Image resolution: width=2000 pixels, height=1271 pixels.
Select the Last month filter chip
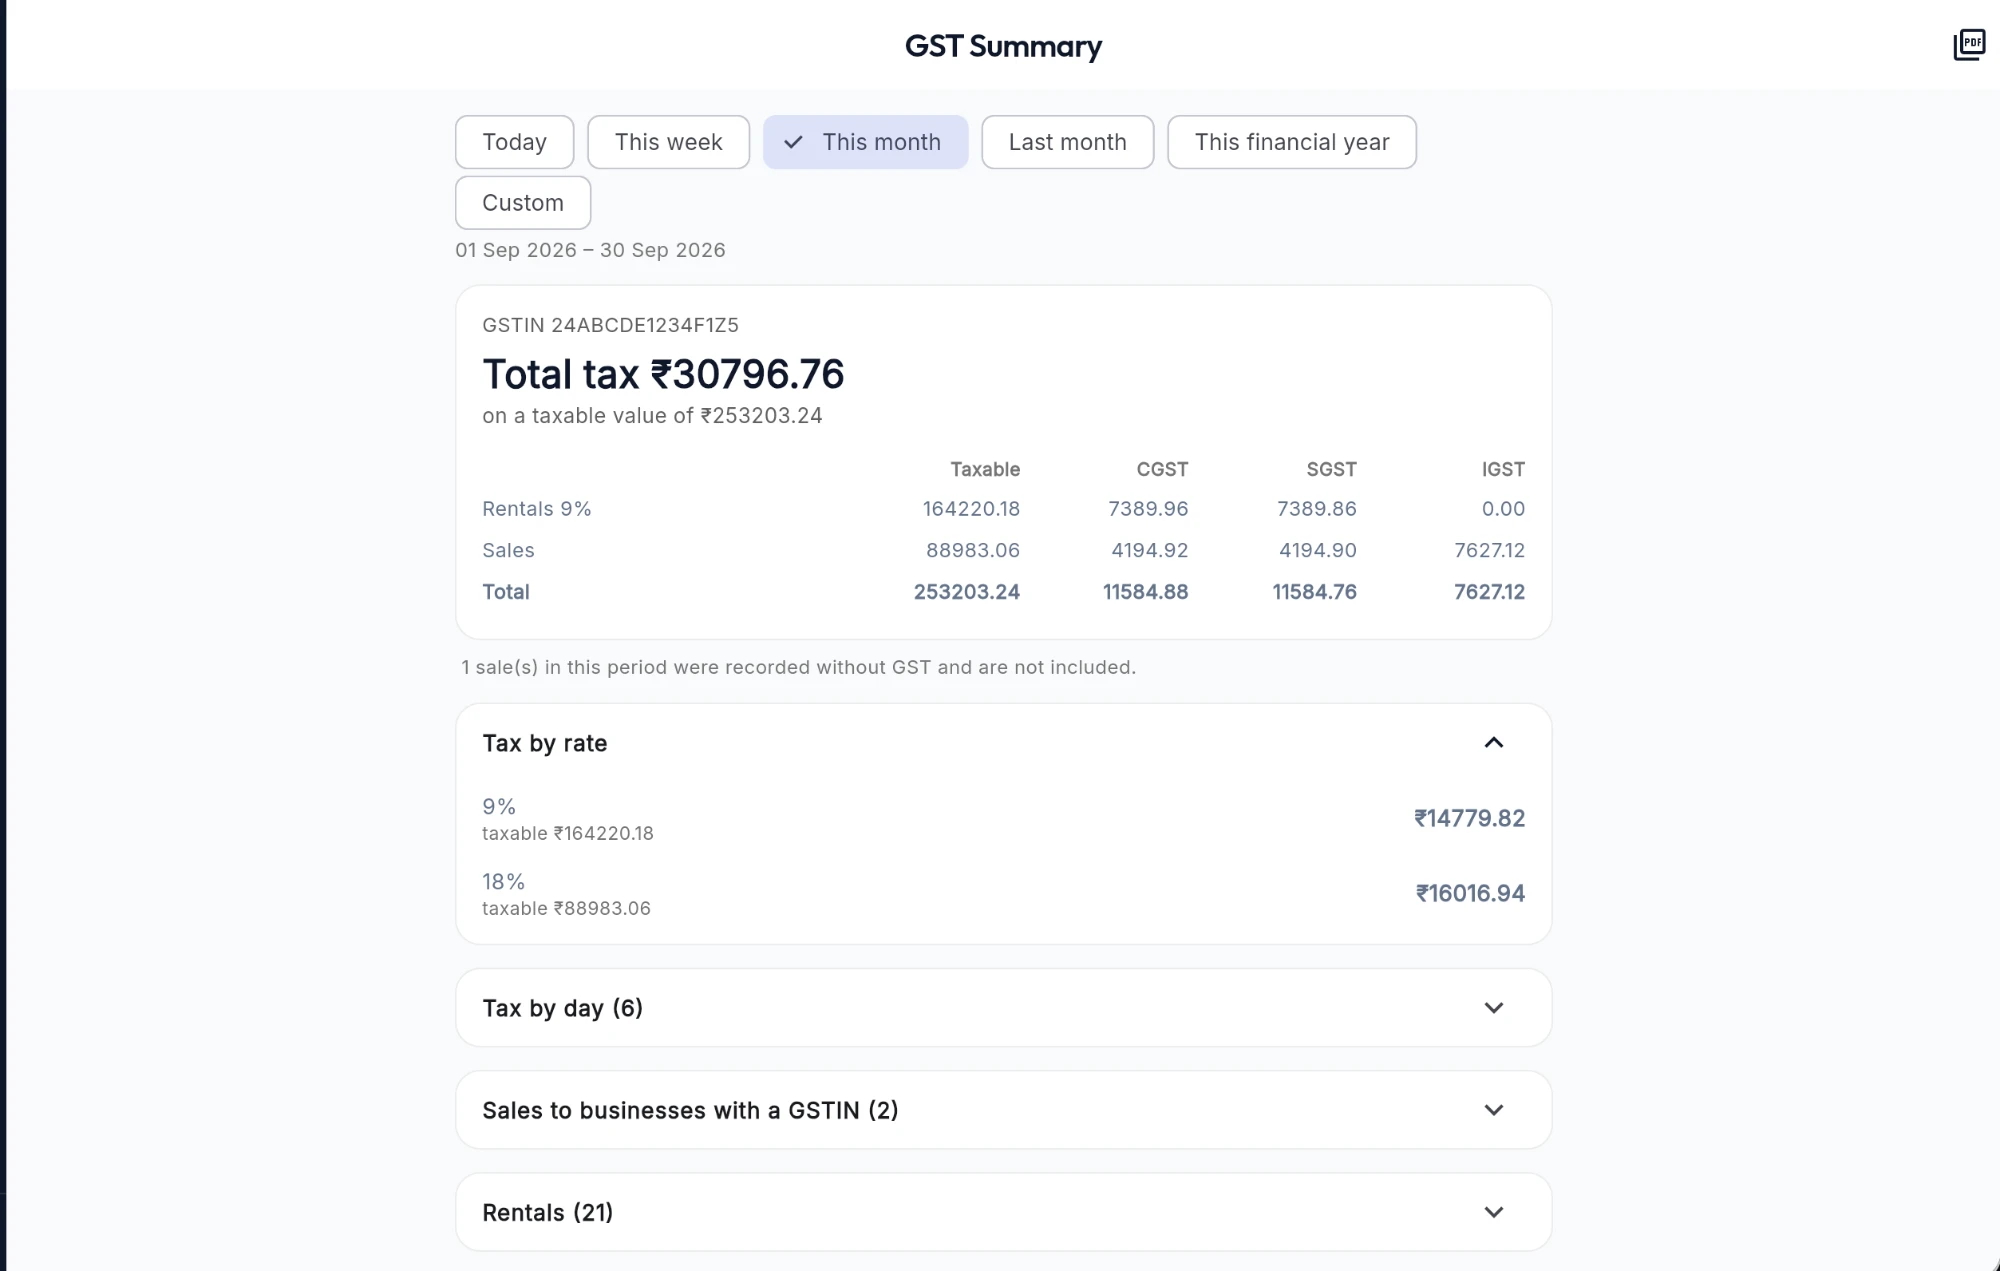[x=1067, y=142]
